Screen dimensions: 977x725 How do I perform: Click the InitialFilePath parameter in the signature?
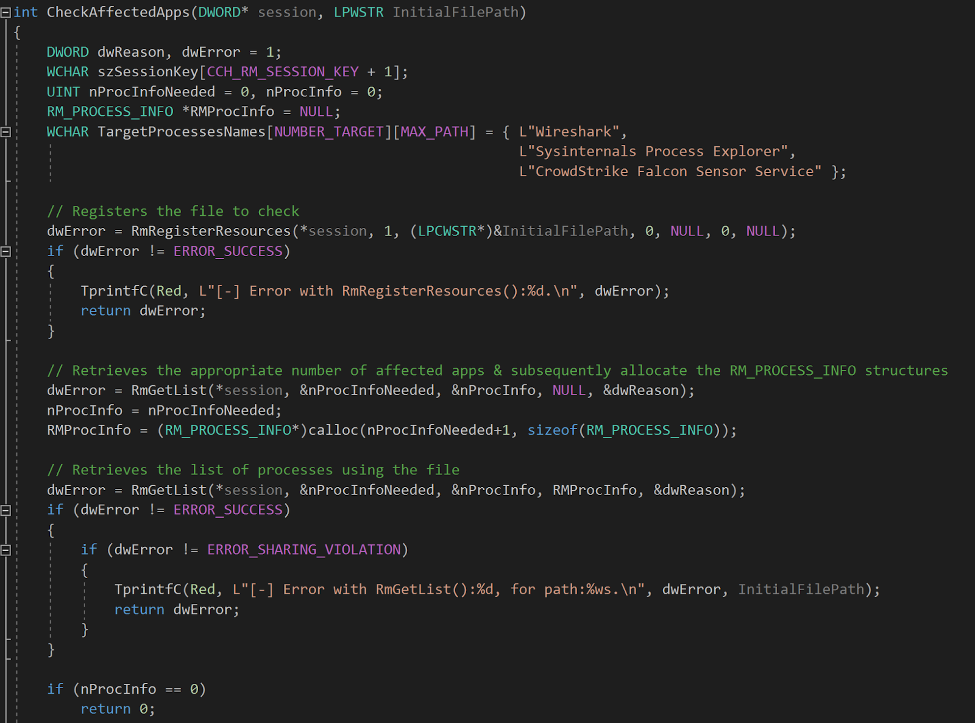[x=455, y=12]
